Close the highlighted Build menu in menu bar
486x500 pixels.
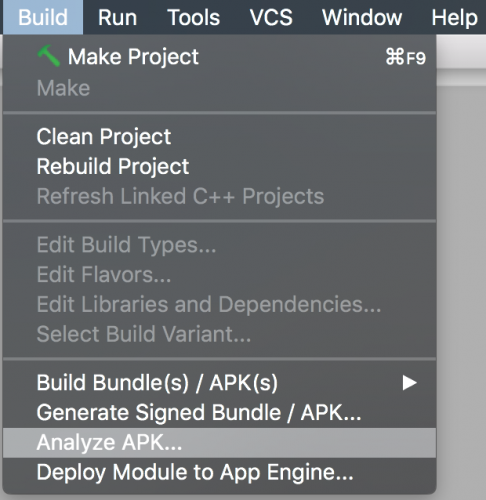coord(43,17)
